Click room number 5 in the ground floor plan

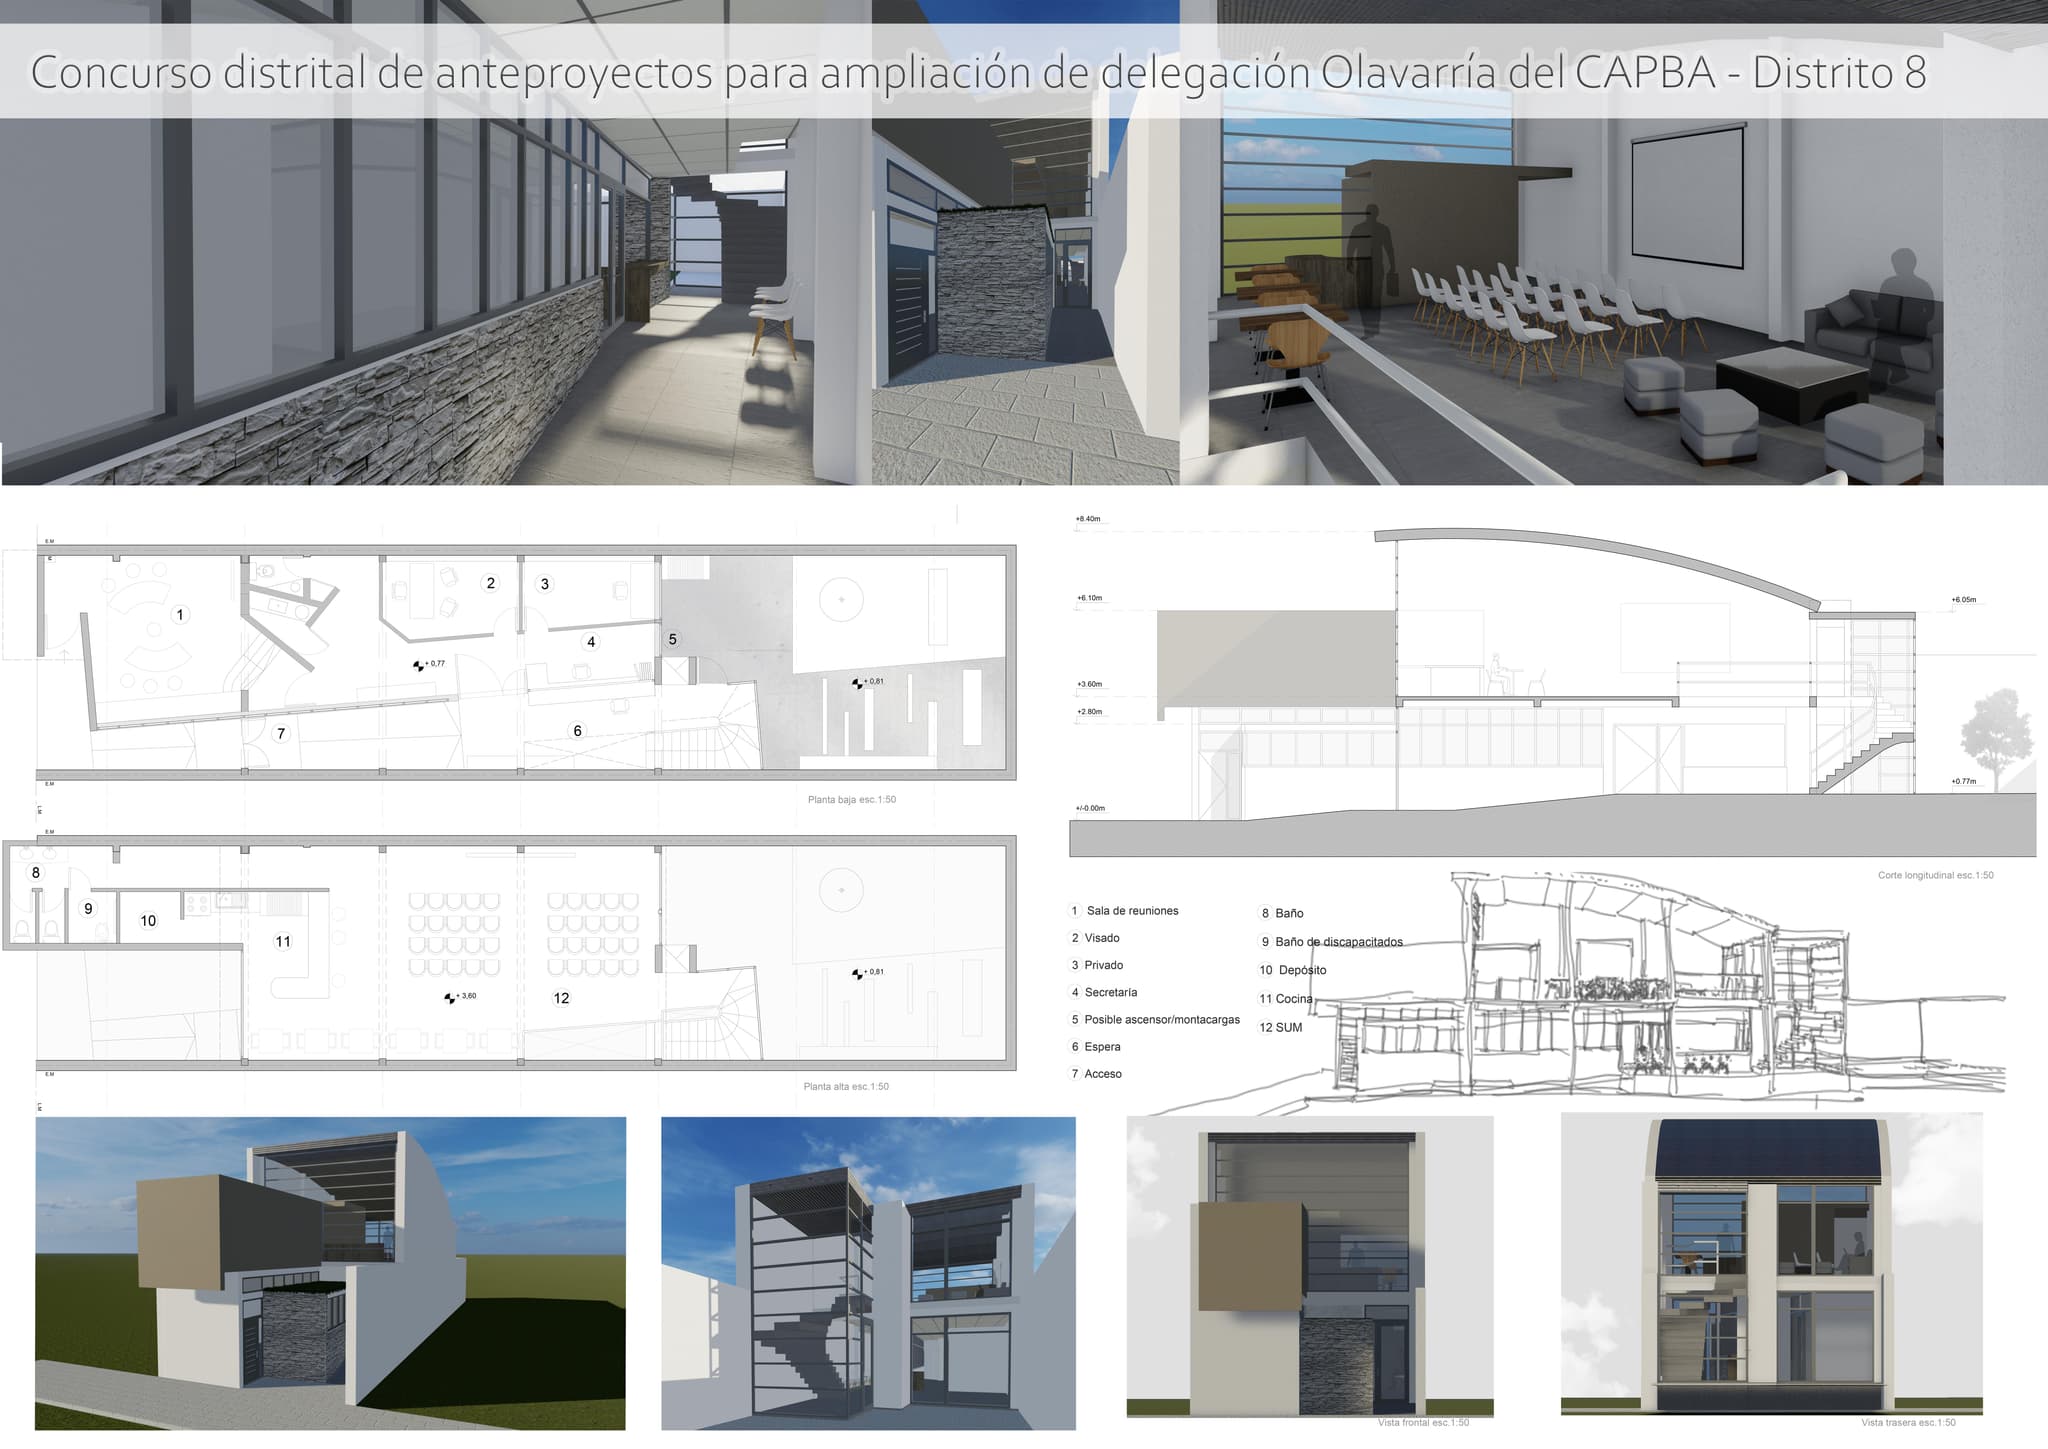point(672,639)
